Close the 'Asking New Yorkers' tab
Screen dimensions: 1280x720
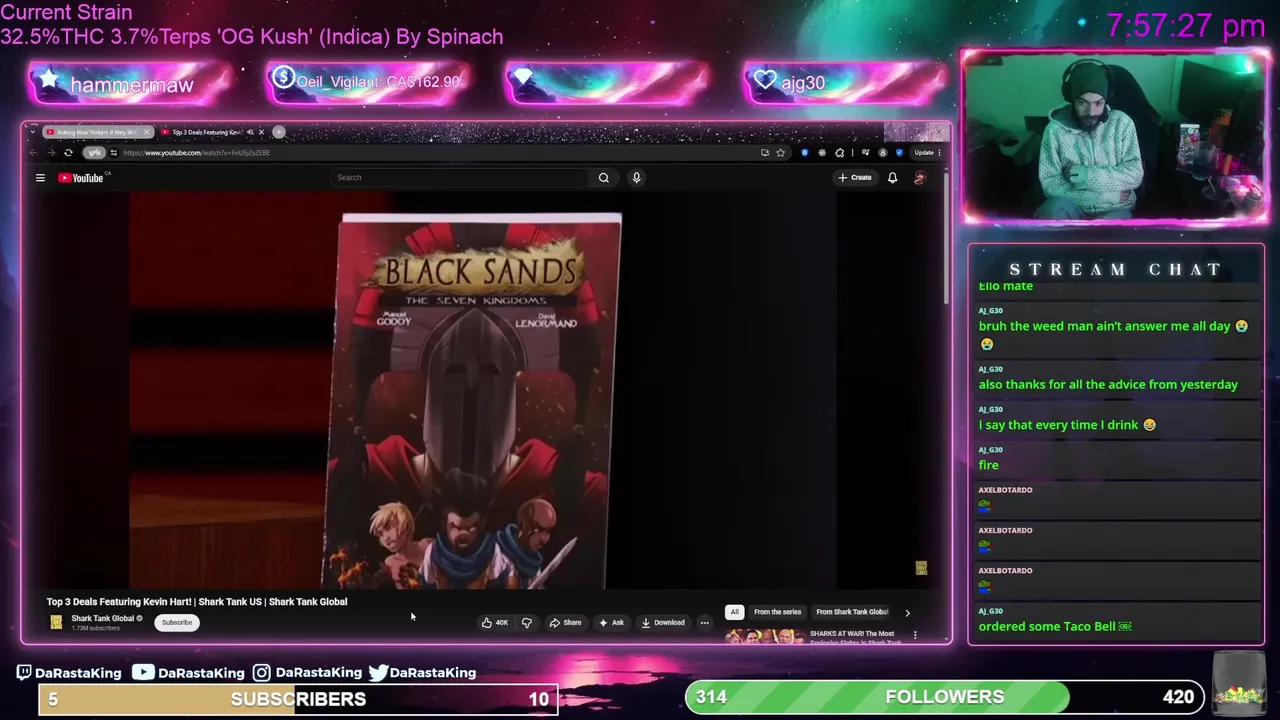coord(147,132)
